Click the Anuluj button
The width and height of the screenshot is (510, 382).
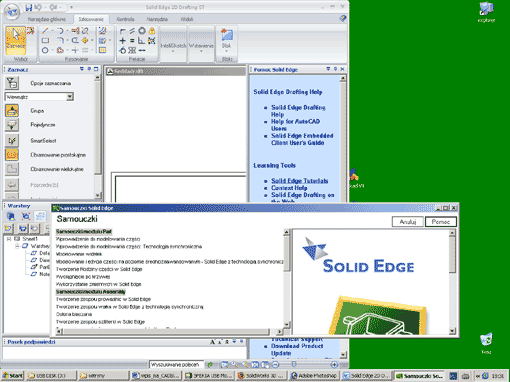pyautogui.click(x=408, y=222)
